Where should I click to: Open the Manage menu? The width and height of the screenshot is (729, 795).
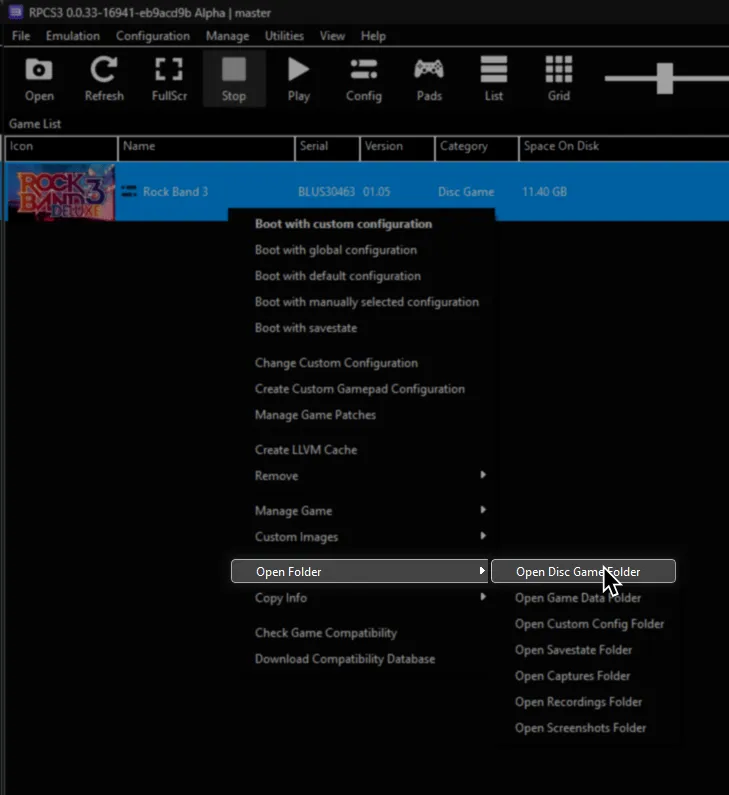(x=227, y=36)
